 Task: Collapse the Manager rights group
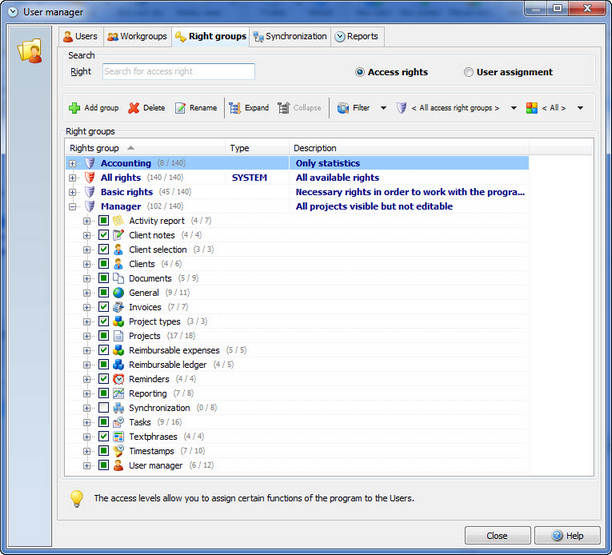tap(73, 207)
